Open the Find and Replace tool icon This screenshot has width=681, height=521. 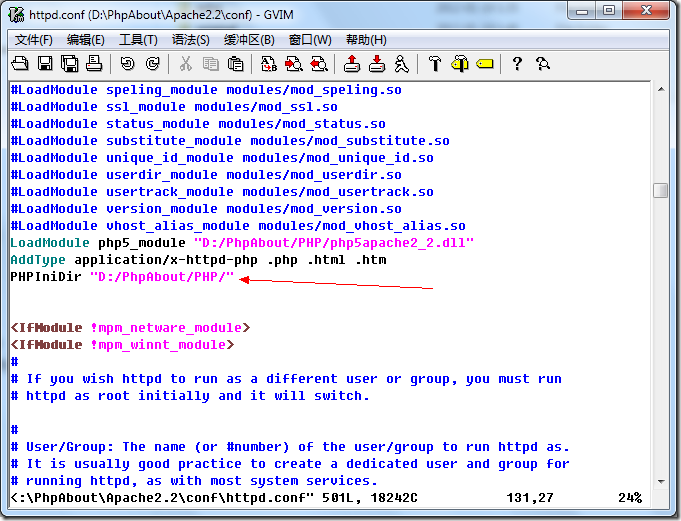click(269, 64)
